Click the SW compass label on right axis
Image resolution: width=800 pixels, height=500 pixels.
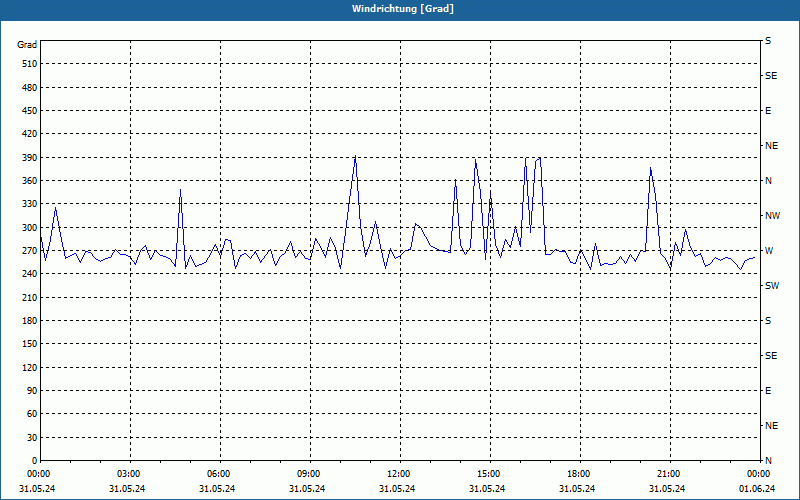(x=772, y=286)
